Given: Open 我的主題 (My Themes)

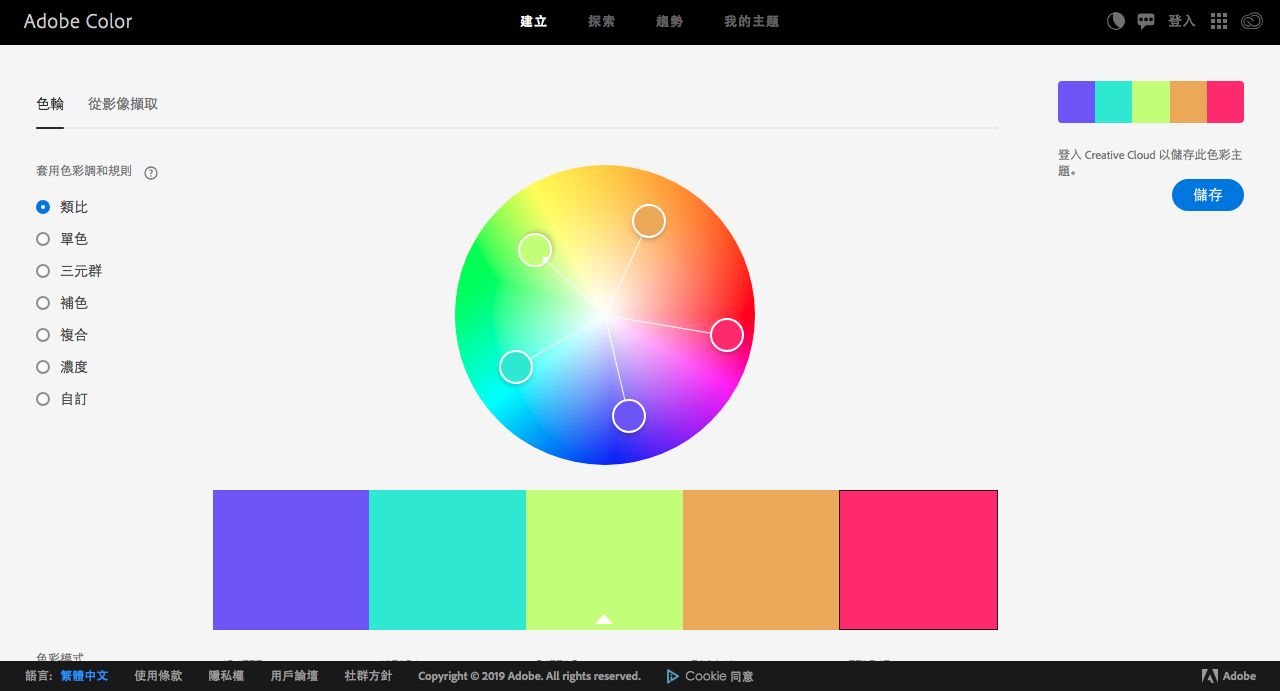Looking at the screenshot, I should [752, 21].
